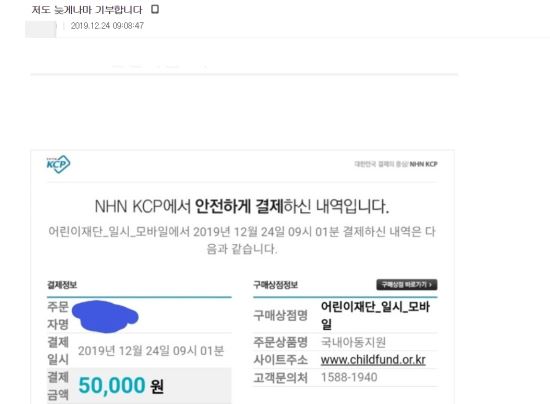Click the store name 어린이재단_일시_모바일 in the table
This screenshot has width=550, height=404.
(x=375, y=315)
